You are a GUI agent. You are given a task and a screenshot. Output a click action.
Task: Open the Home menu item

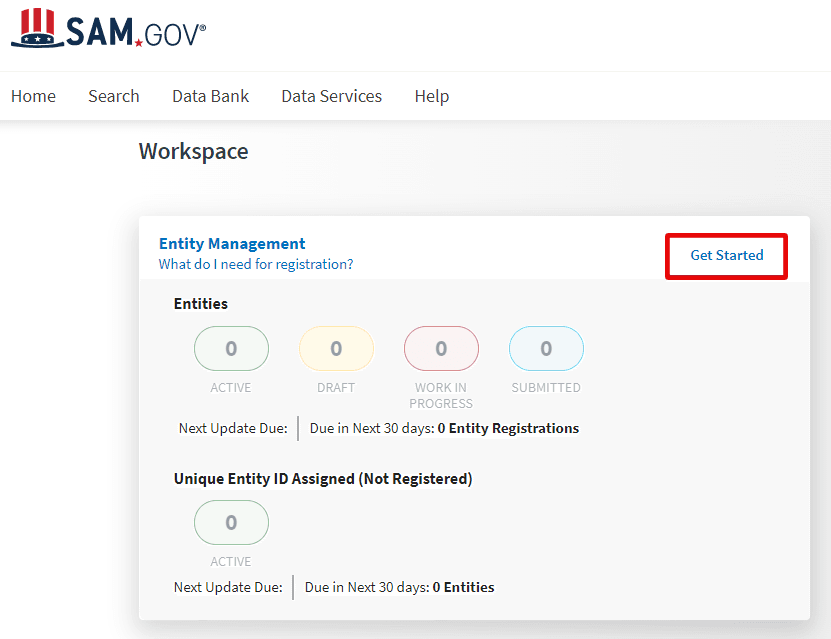pyautogui.click(x=33, y=96)
